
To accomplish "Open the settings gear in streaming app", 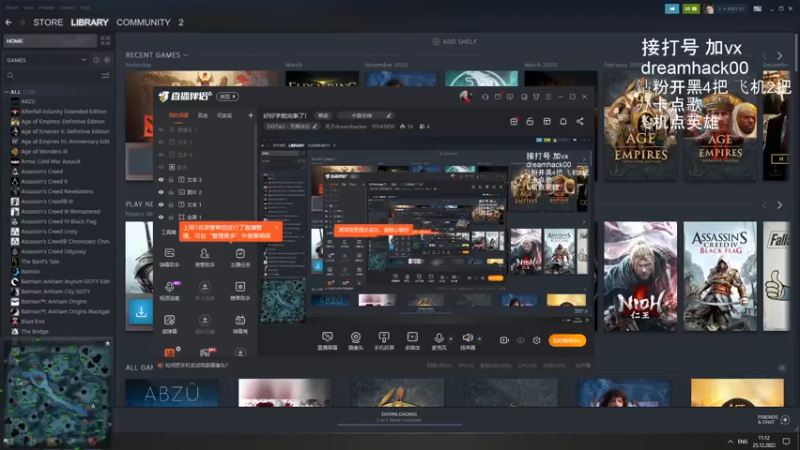I will click(x=537, y=340).
